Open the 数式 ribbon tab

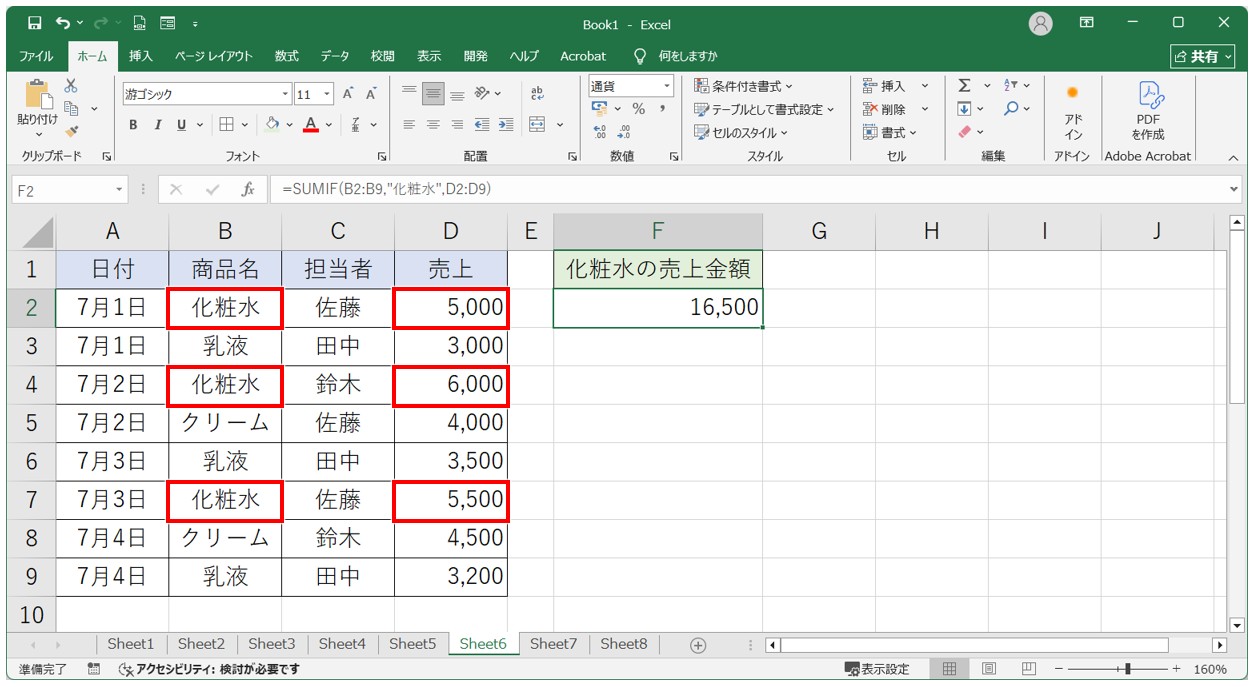click(287, 56)
